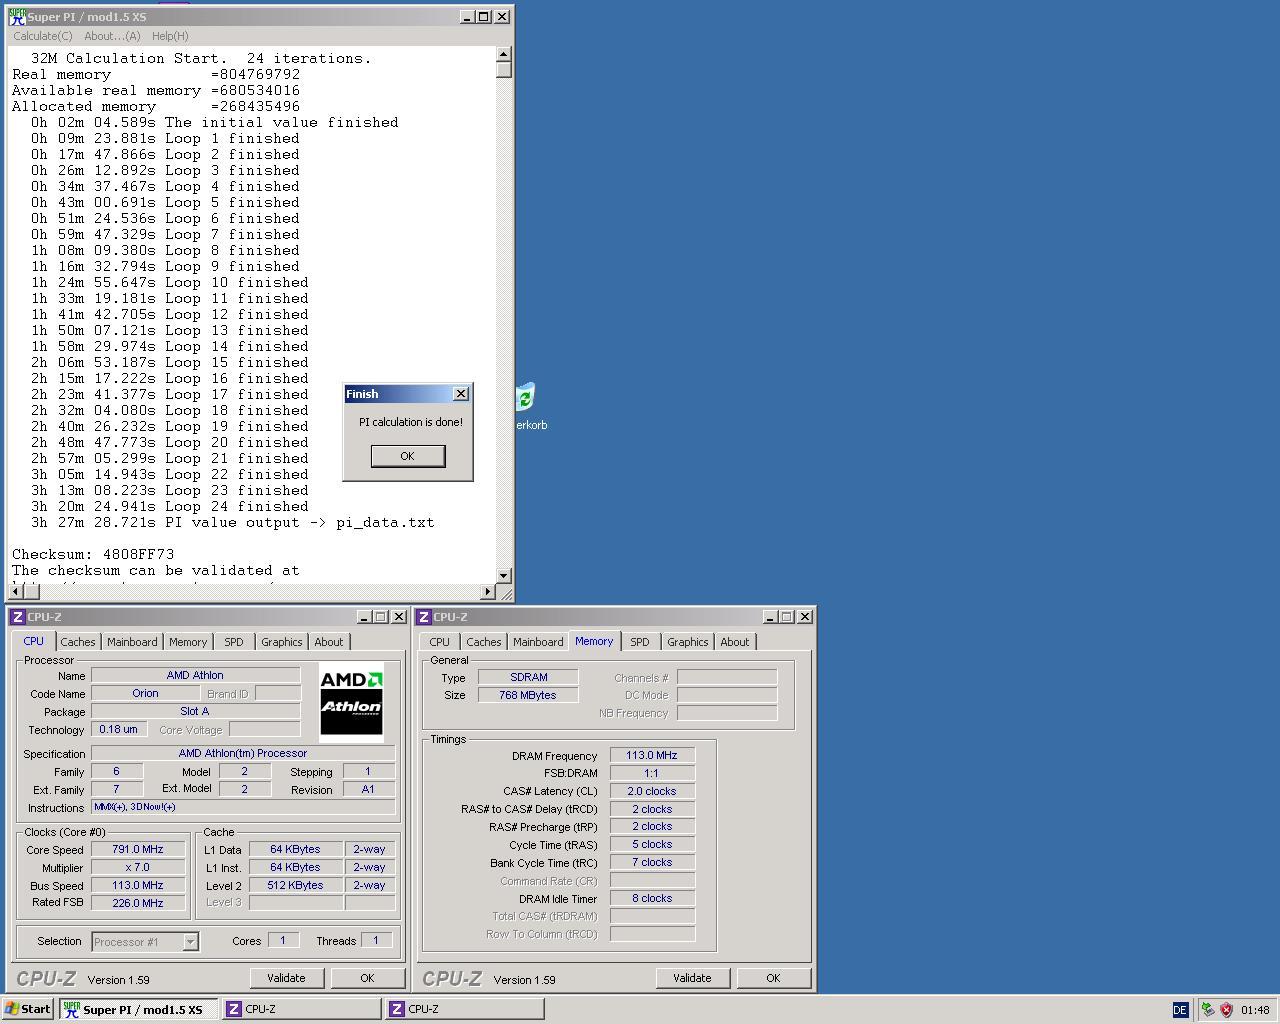1280x1024 pixels.
Task: Click the green network tray icon
Action: click(1208, 1010)
